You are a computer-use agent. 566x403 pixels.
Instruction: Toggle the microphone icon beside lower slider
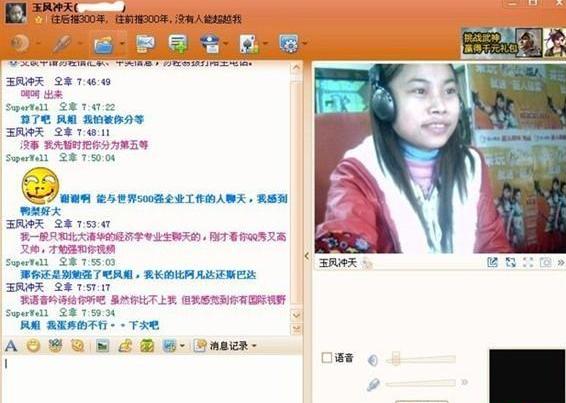coord(373,384)
